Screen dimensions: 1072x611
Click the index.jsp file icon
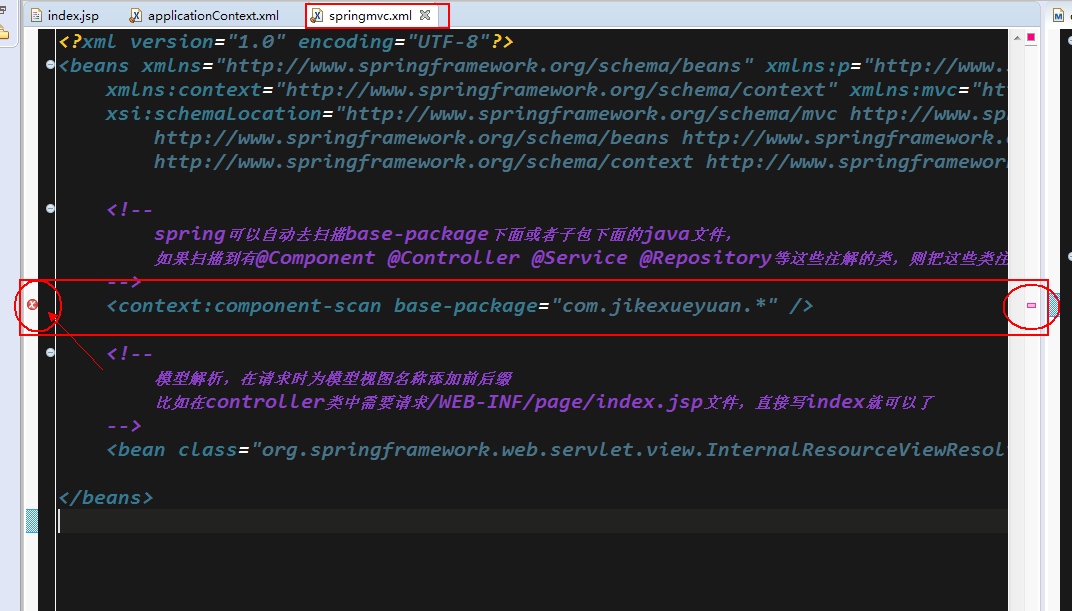point(36,15)
